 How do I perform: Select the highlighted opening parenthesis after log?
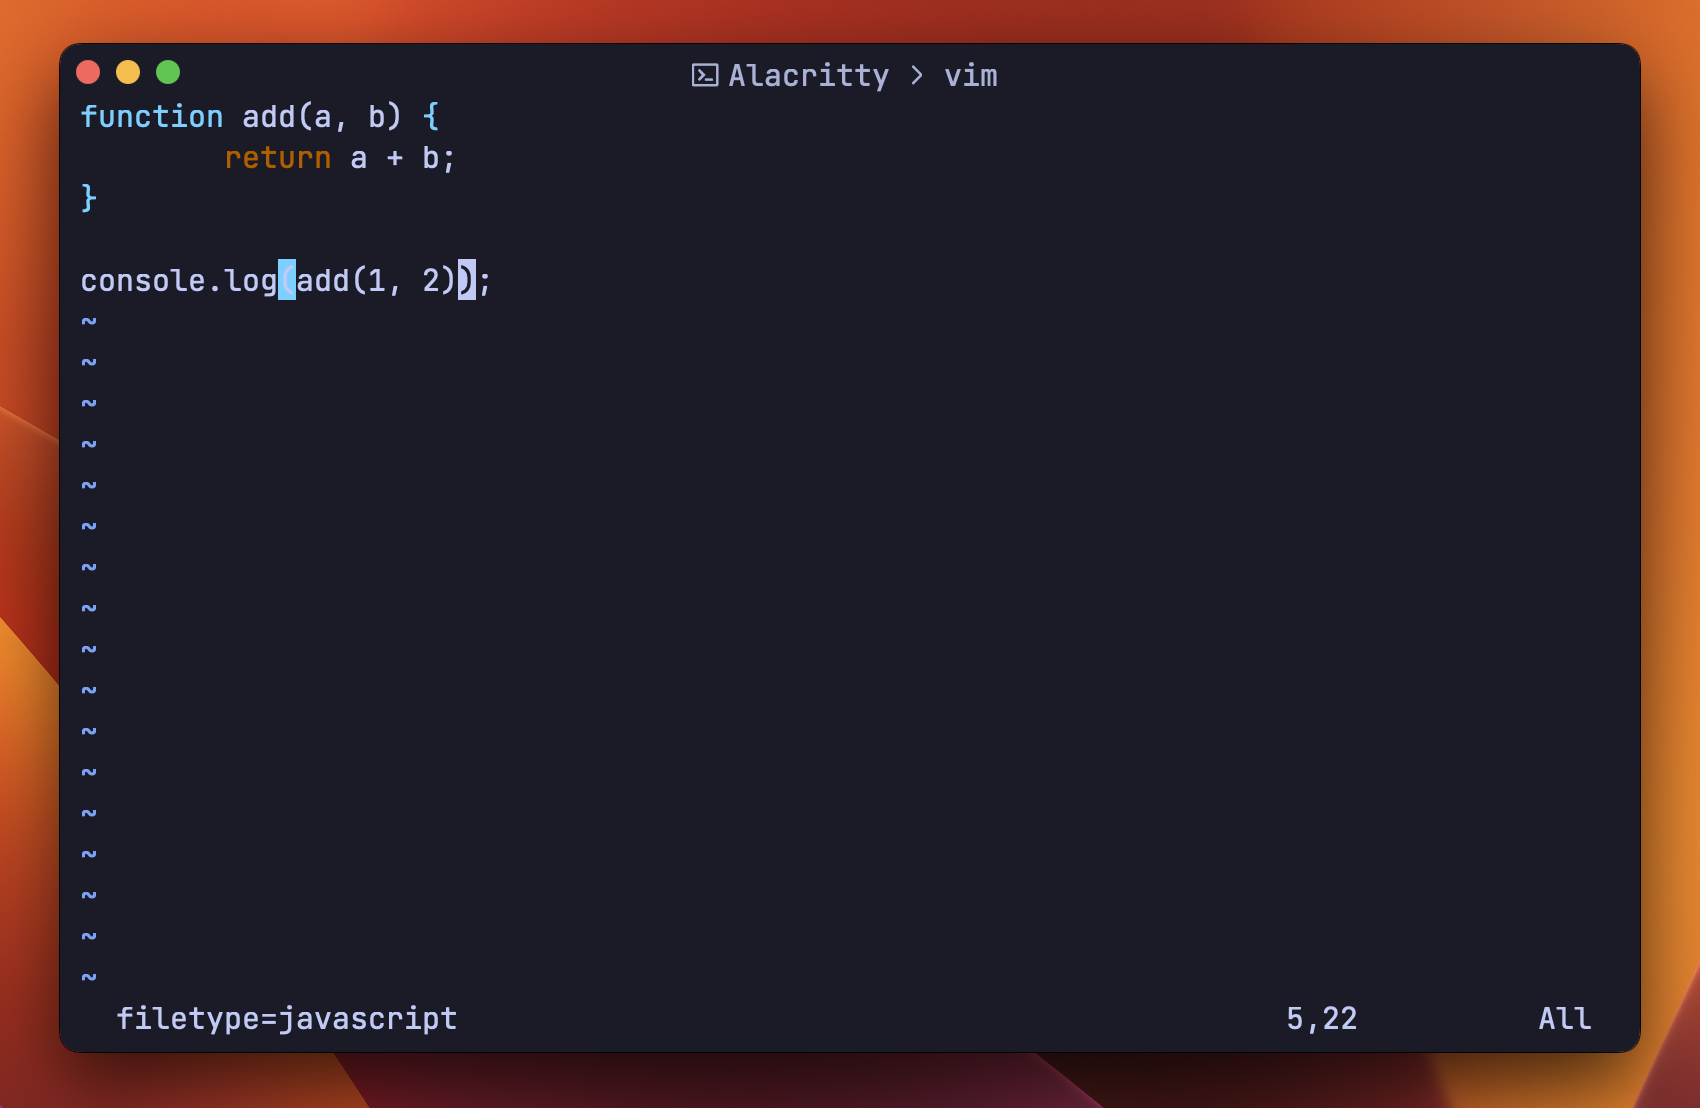(x=288, y=281)
